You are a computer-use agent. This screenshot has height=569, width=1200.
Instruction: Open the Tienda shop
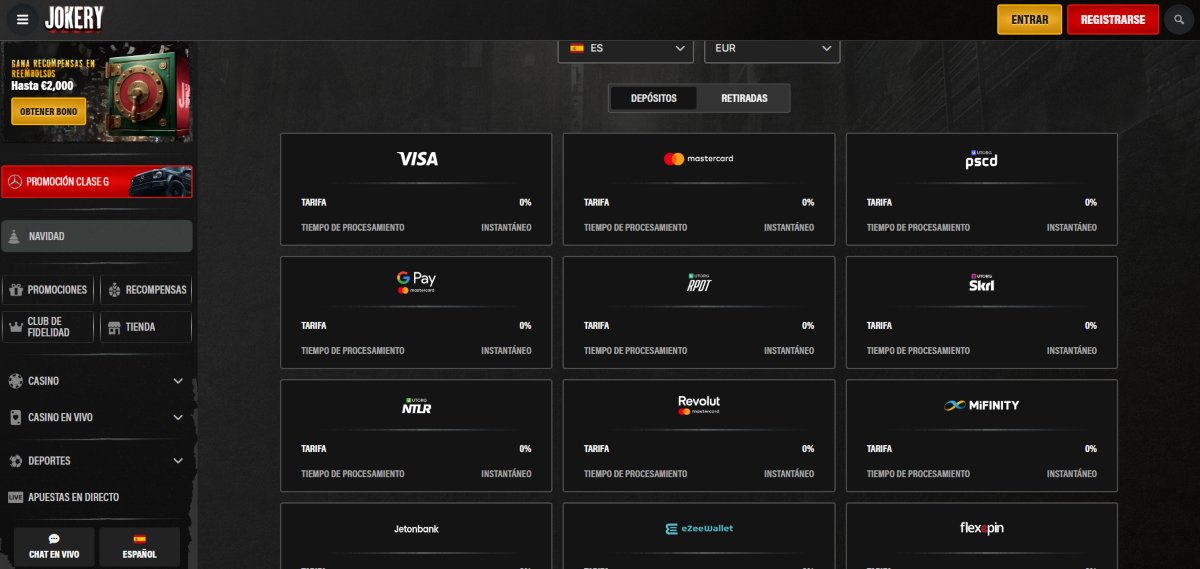point(146,327)
